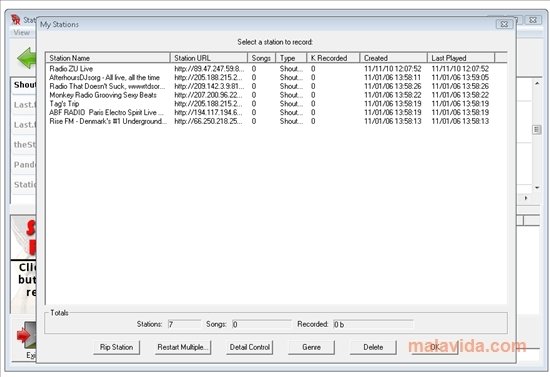Click Created date 11/01/06 13:58:26

pos(393,86)
